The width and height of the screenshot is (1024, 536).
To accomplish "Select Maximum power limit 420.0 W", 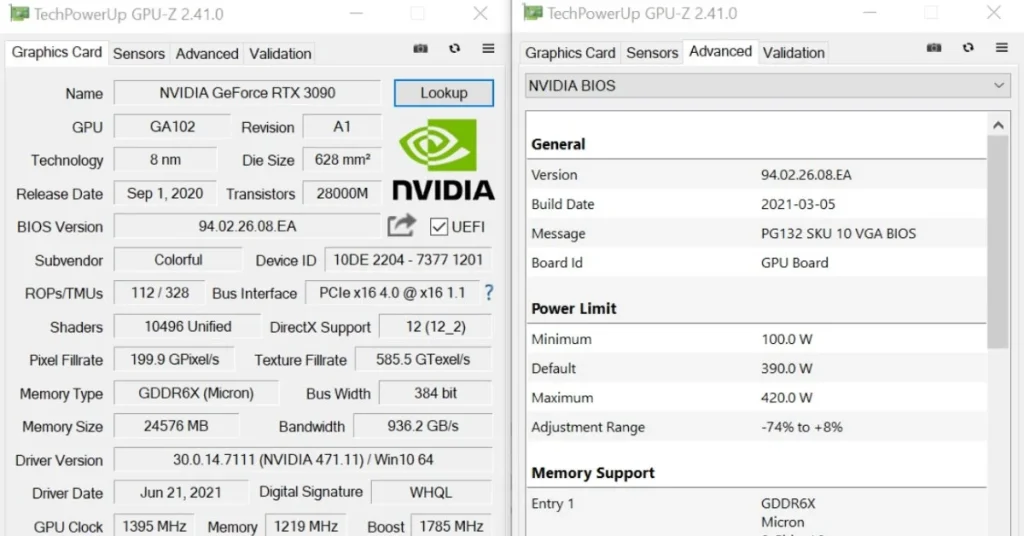I will [786, 398].
